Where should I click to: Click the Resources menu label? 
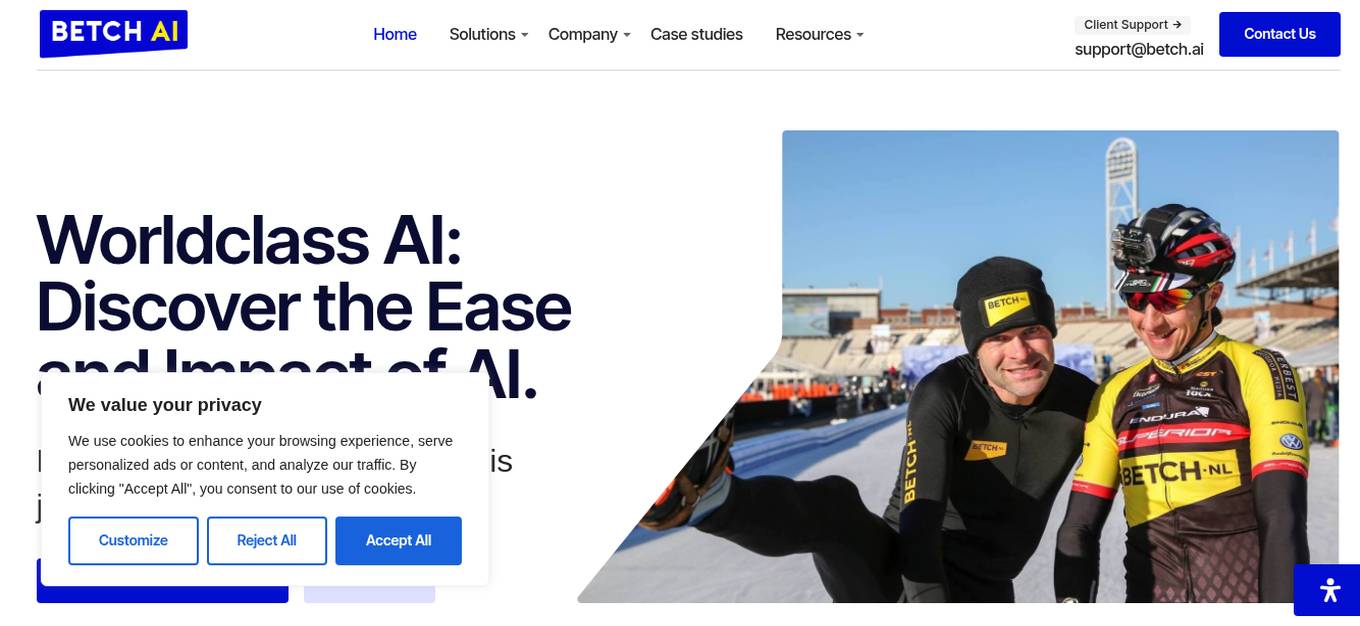[x=813, y=34]
